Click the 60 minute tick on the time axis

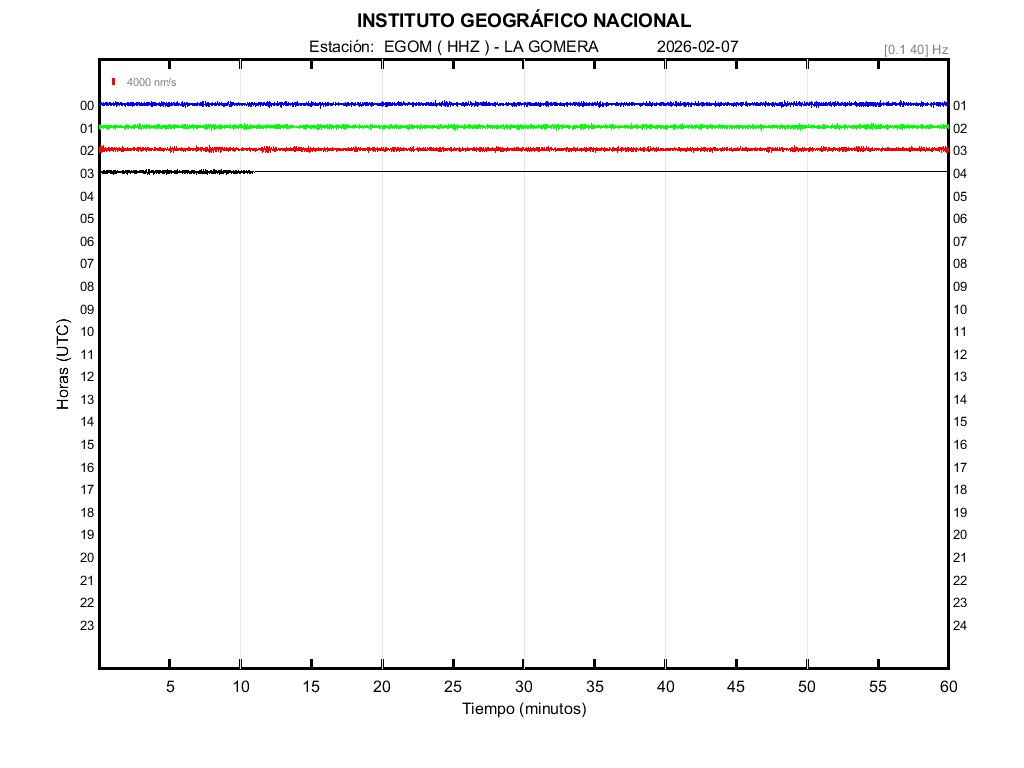coord(947,686)
